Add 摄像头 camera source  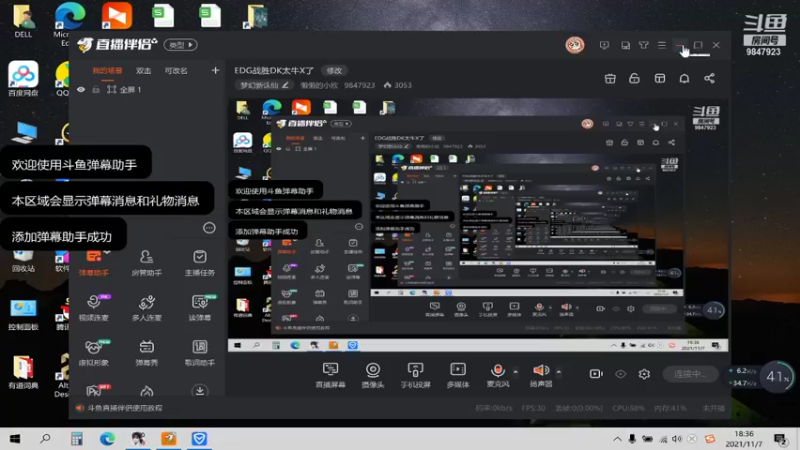tap(372, 375)
